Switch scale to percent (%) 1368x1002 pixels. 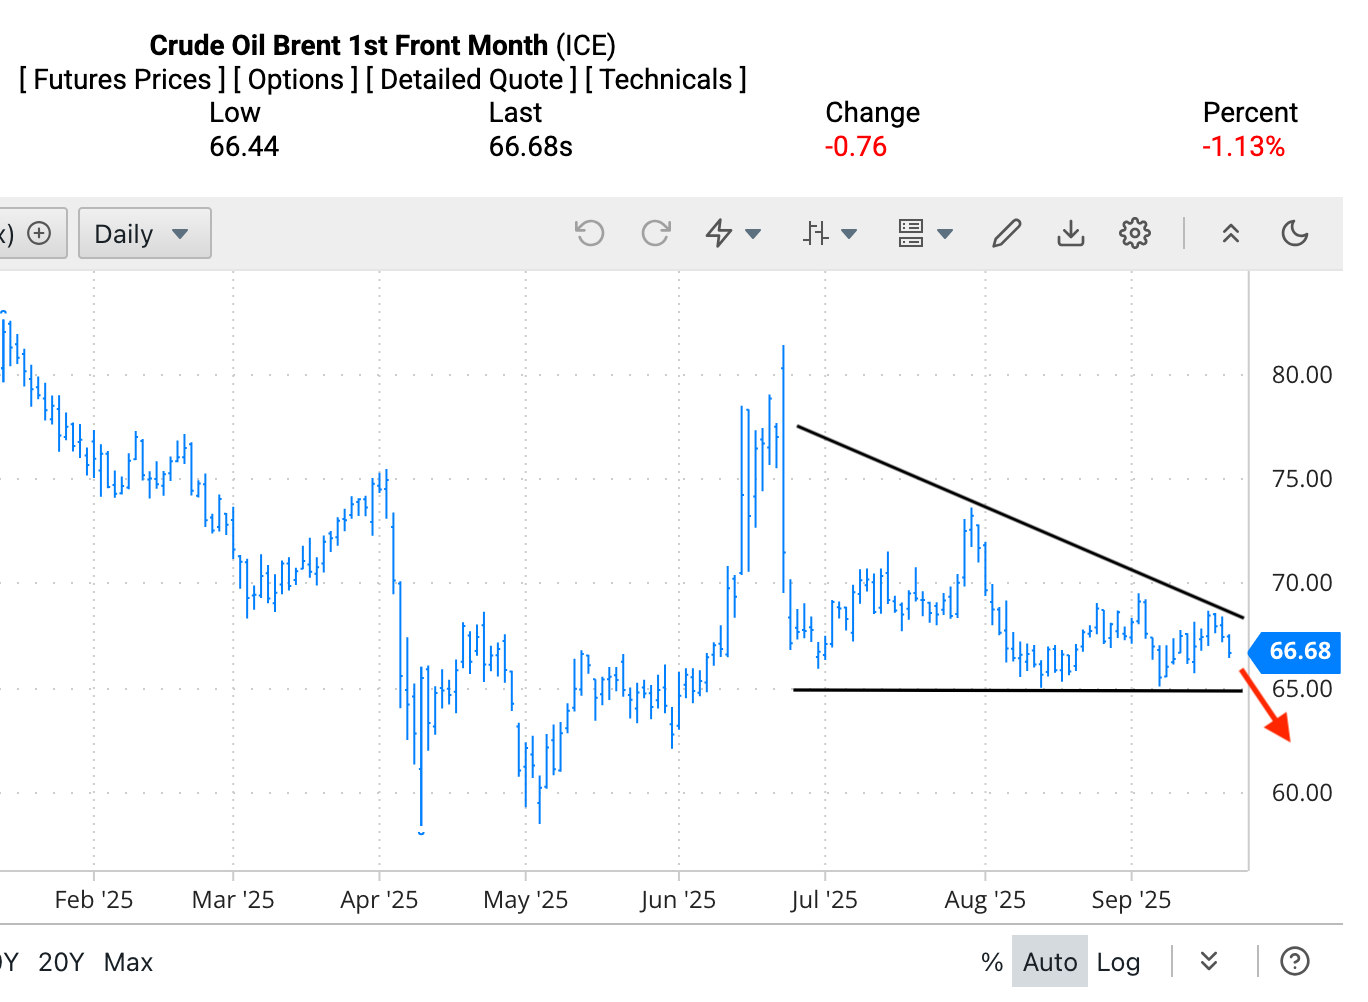[x=992, y=962]
